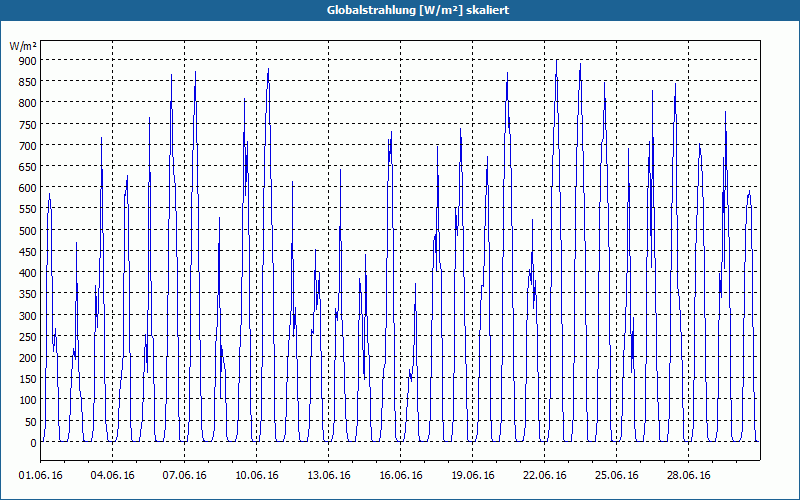Click the 07.06.16 date label

click(x=185, y=476)
